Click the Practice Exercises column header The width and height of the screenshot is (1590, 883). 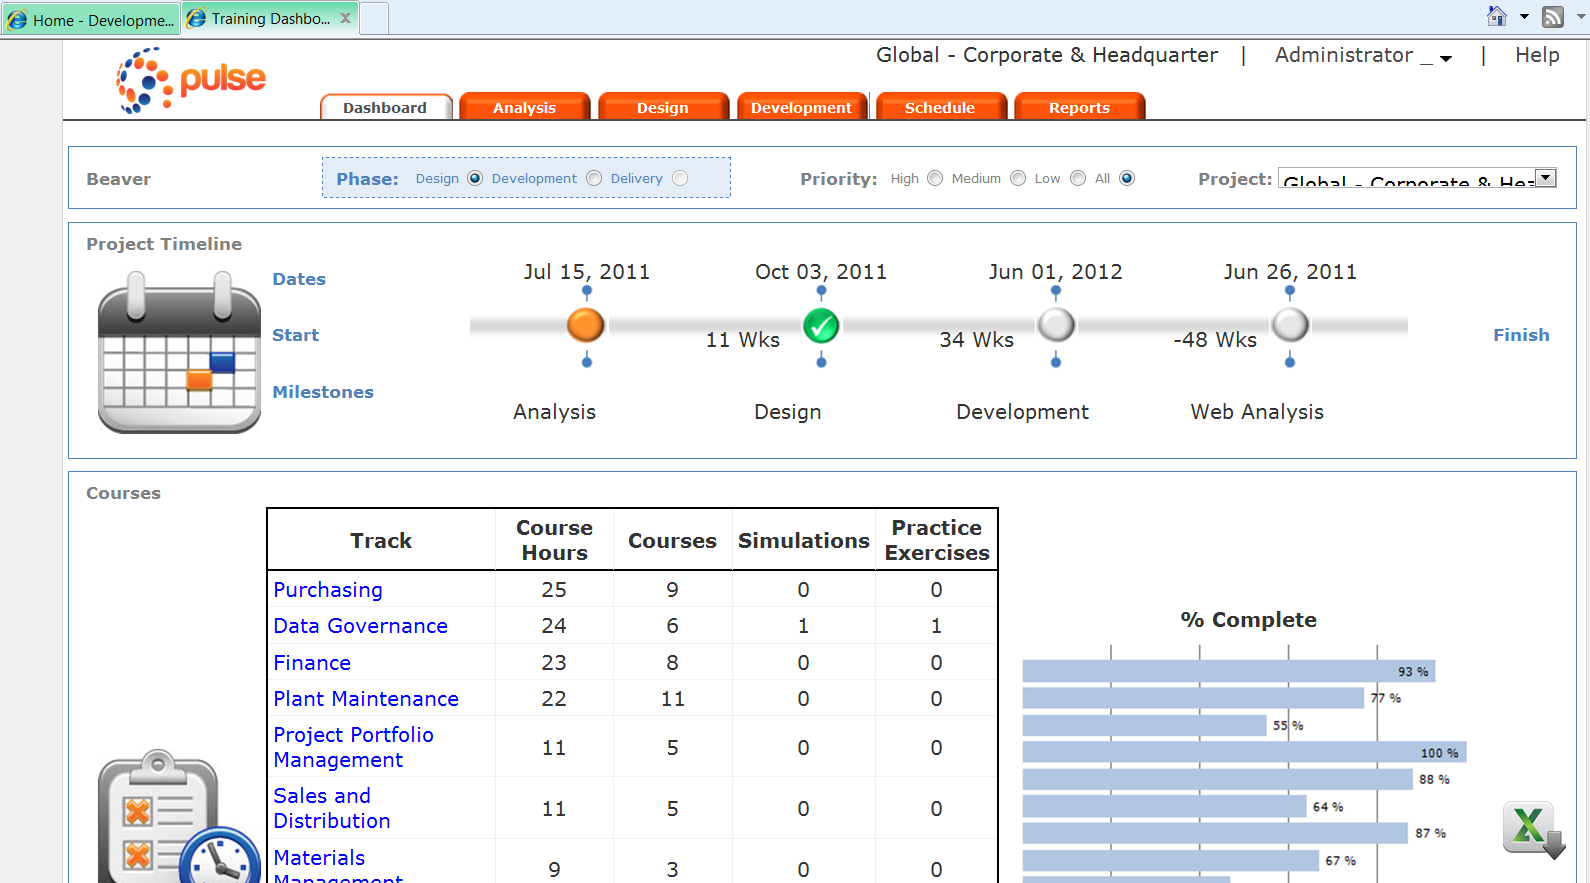pos(937,540)
